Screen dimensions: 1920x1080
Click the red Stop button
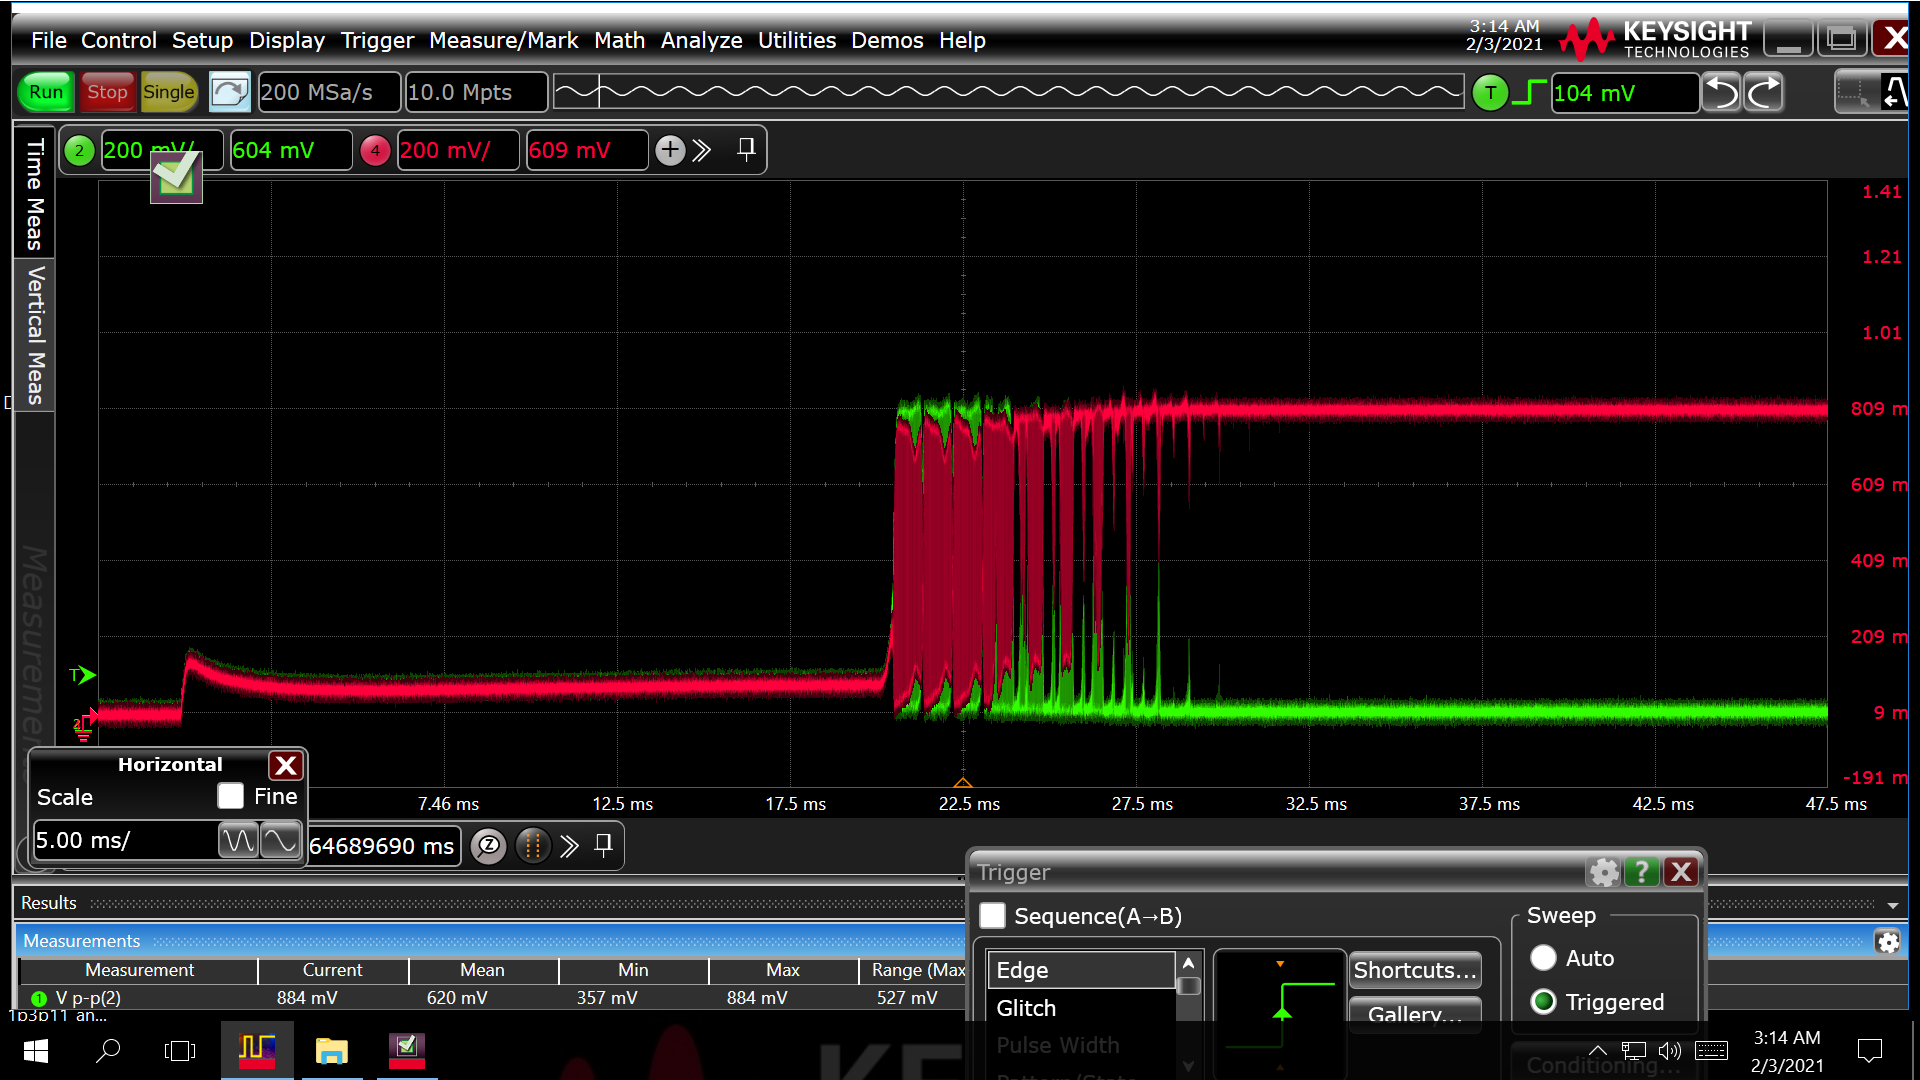pyautogui.click(x=107, y=92)
